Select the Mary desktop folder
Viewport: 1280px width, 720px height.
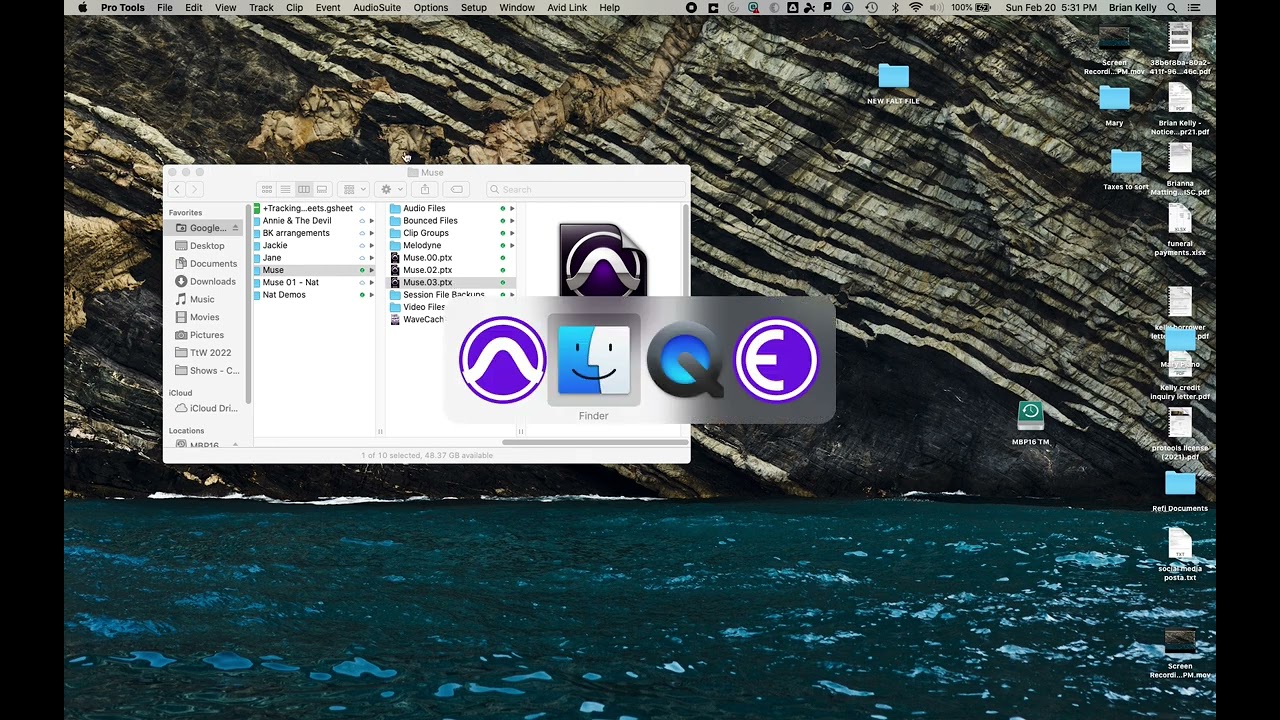click(1114, 106)
